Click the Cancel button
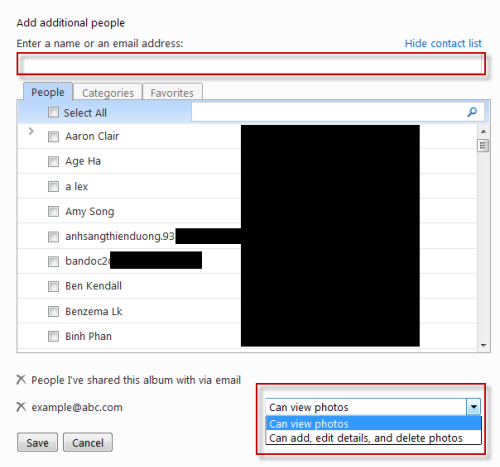 (88, 442)
